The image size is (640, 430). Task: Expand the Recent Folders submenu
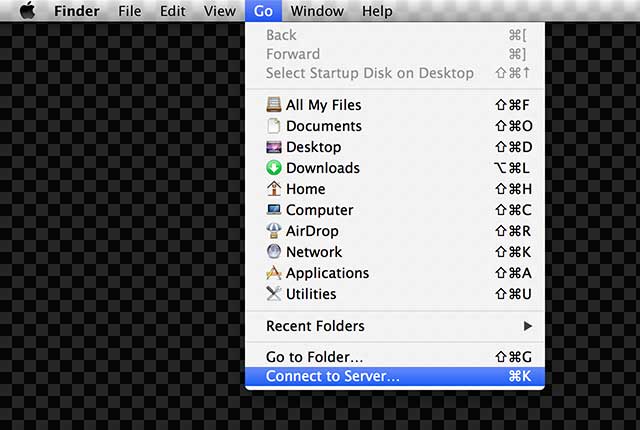tap(315, 326)
